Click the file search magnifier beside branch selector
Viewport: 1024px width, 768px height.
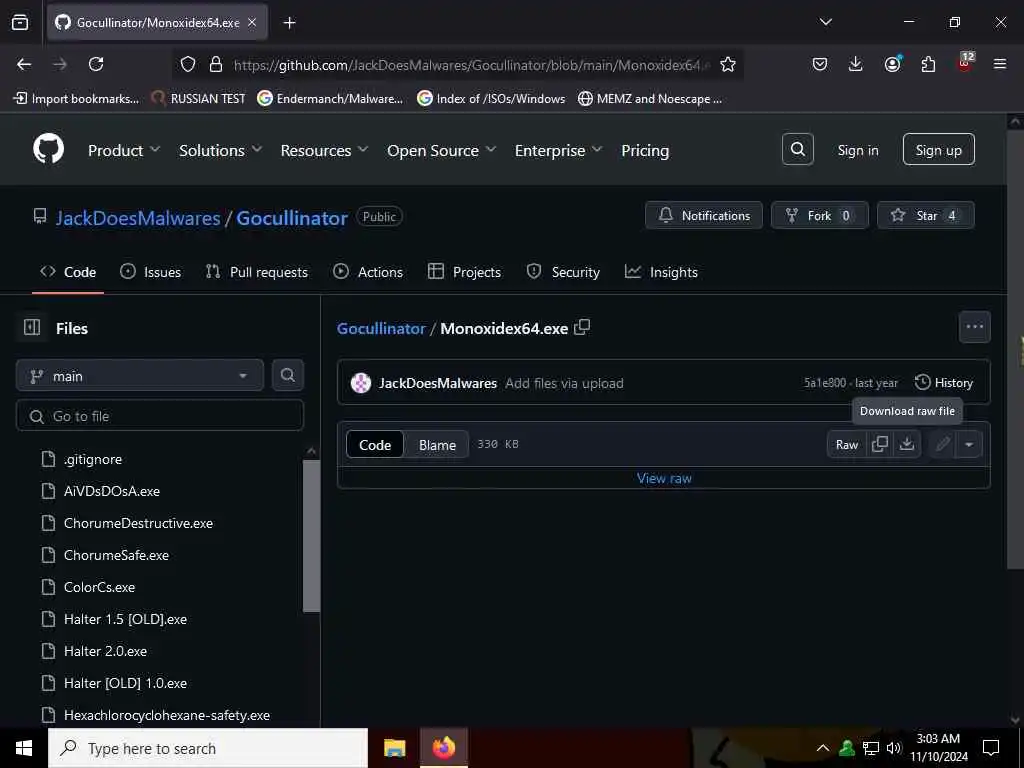287,376
